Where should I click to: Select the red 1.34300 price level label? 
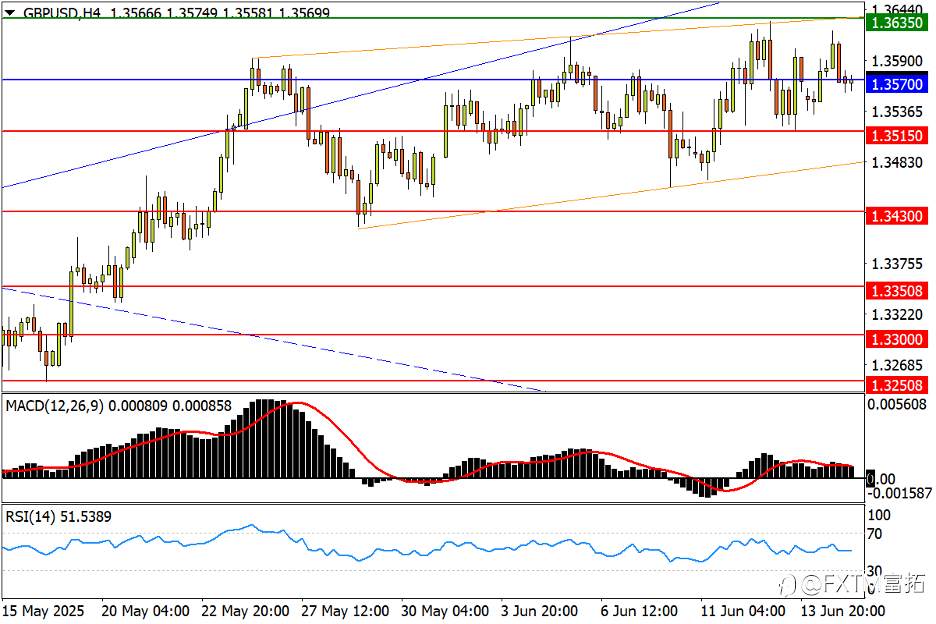tap(897, 216)
